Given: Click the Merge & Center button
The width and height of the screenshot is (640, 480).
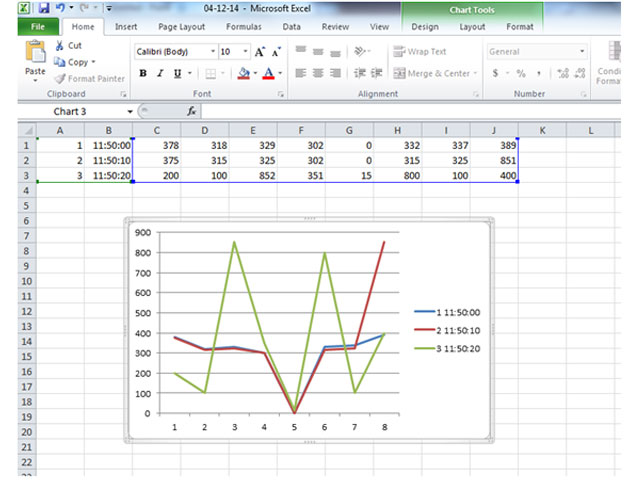Looking at the screenshot, I should pyautogui.click(x=432, y=73).
